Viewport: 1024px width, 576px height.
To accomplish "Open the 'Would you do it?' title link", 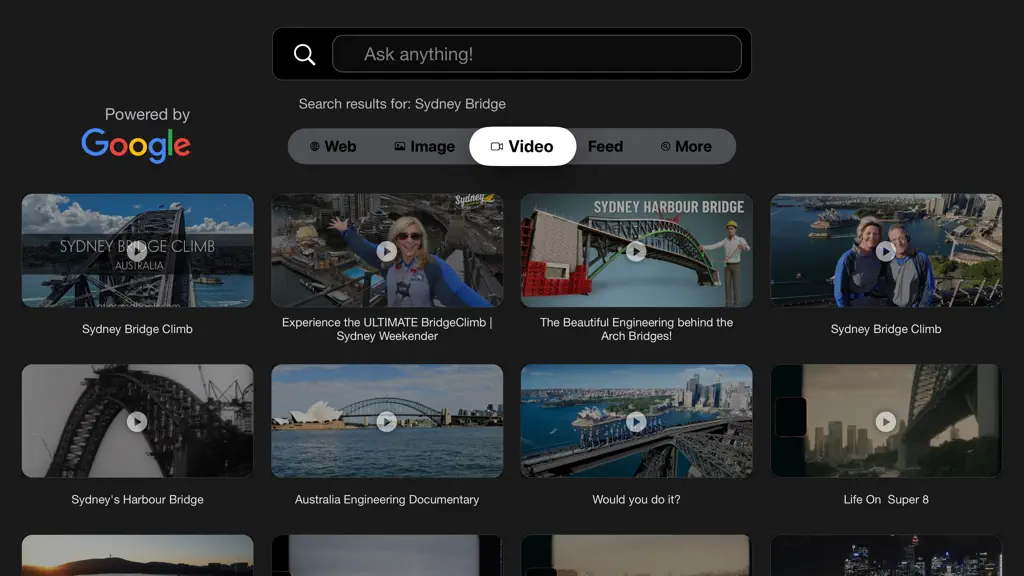I will coord(636,500).
